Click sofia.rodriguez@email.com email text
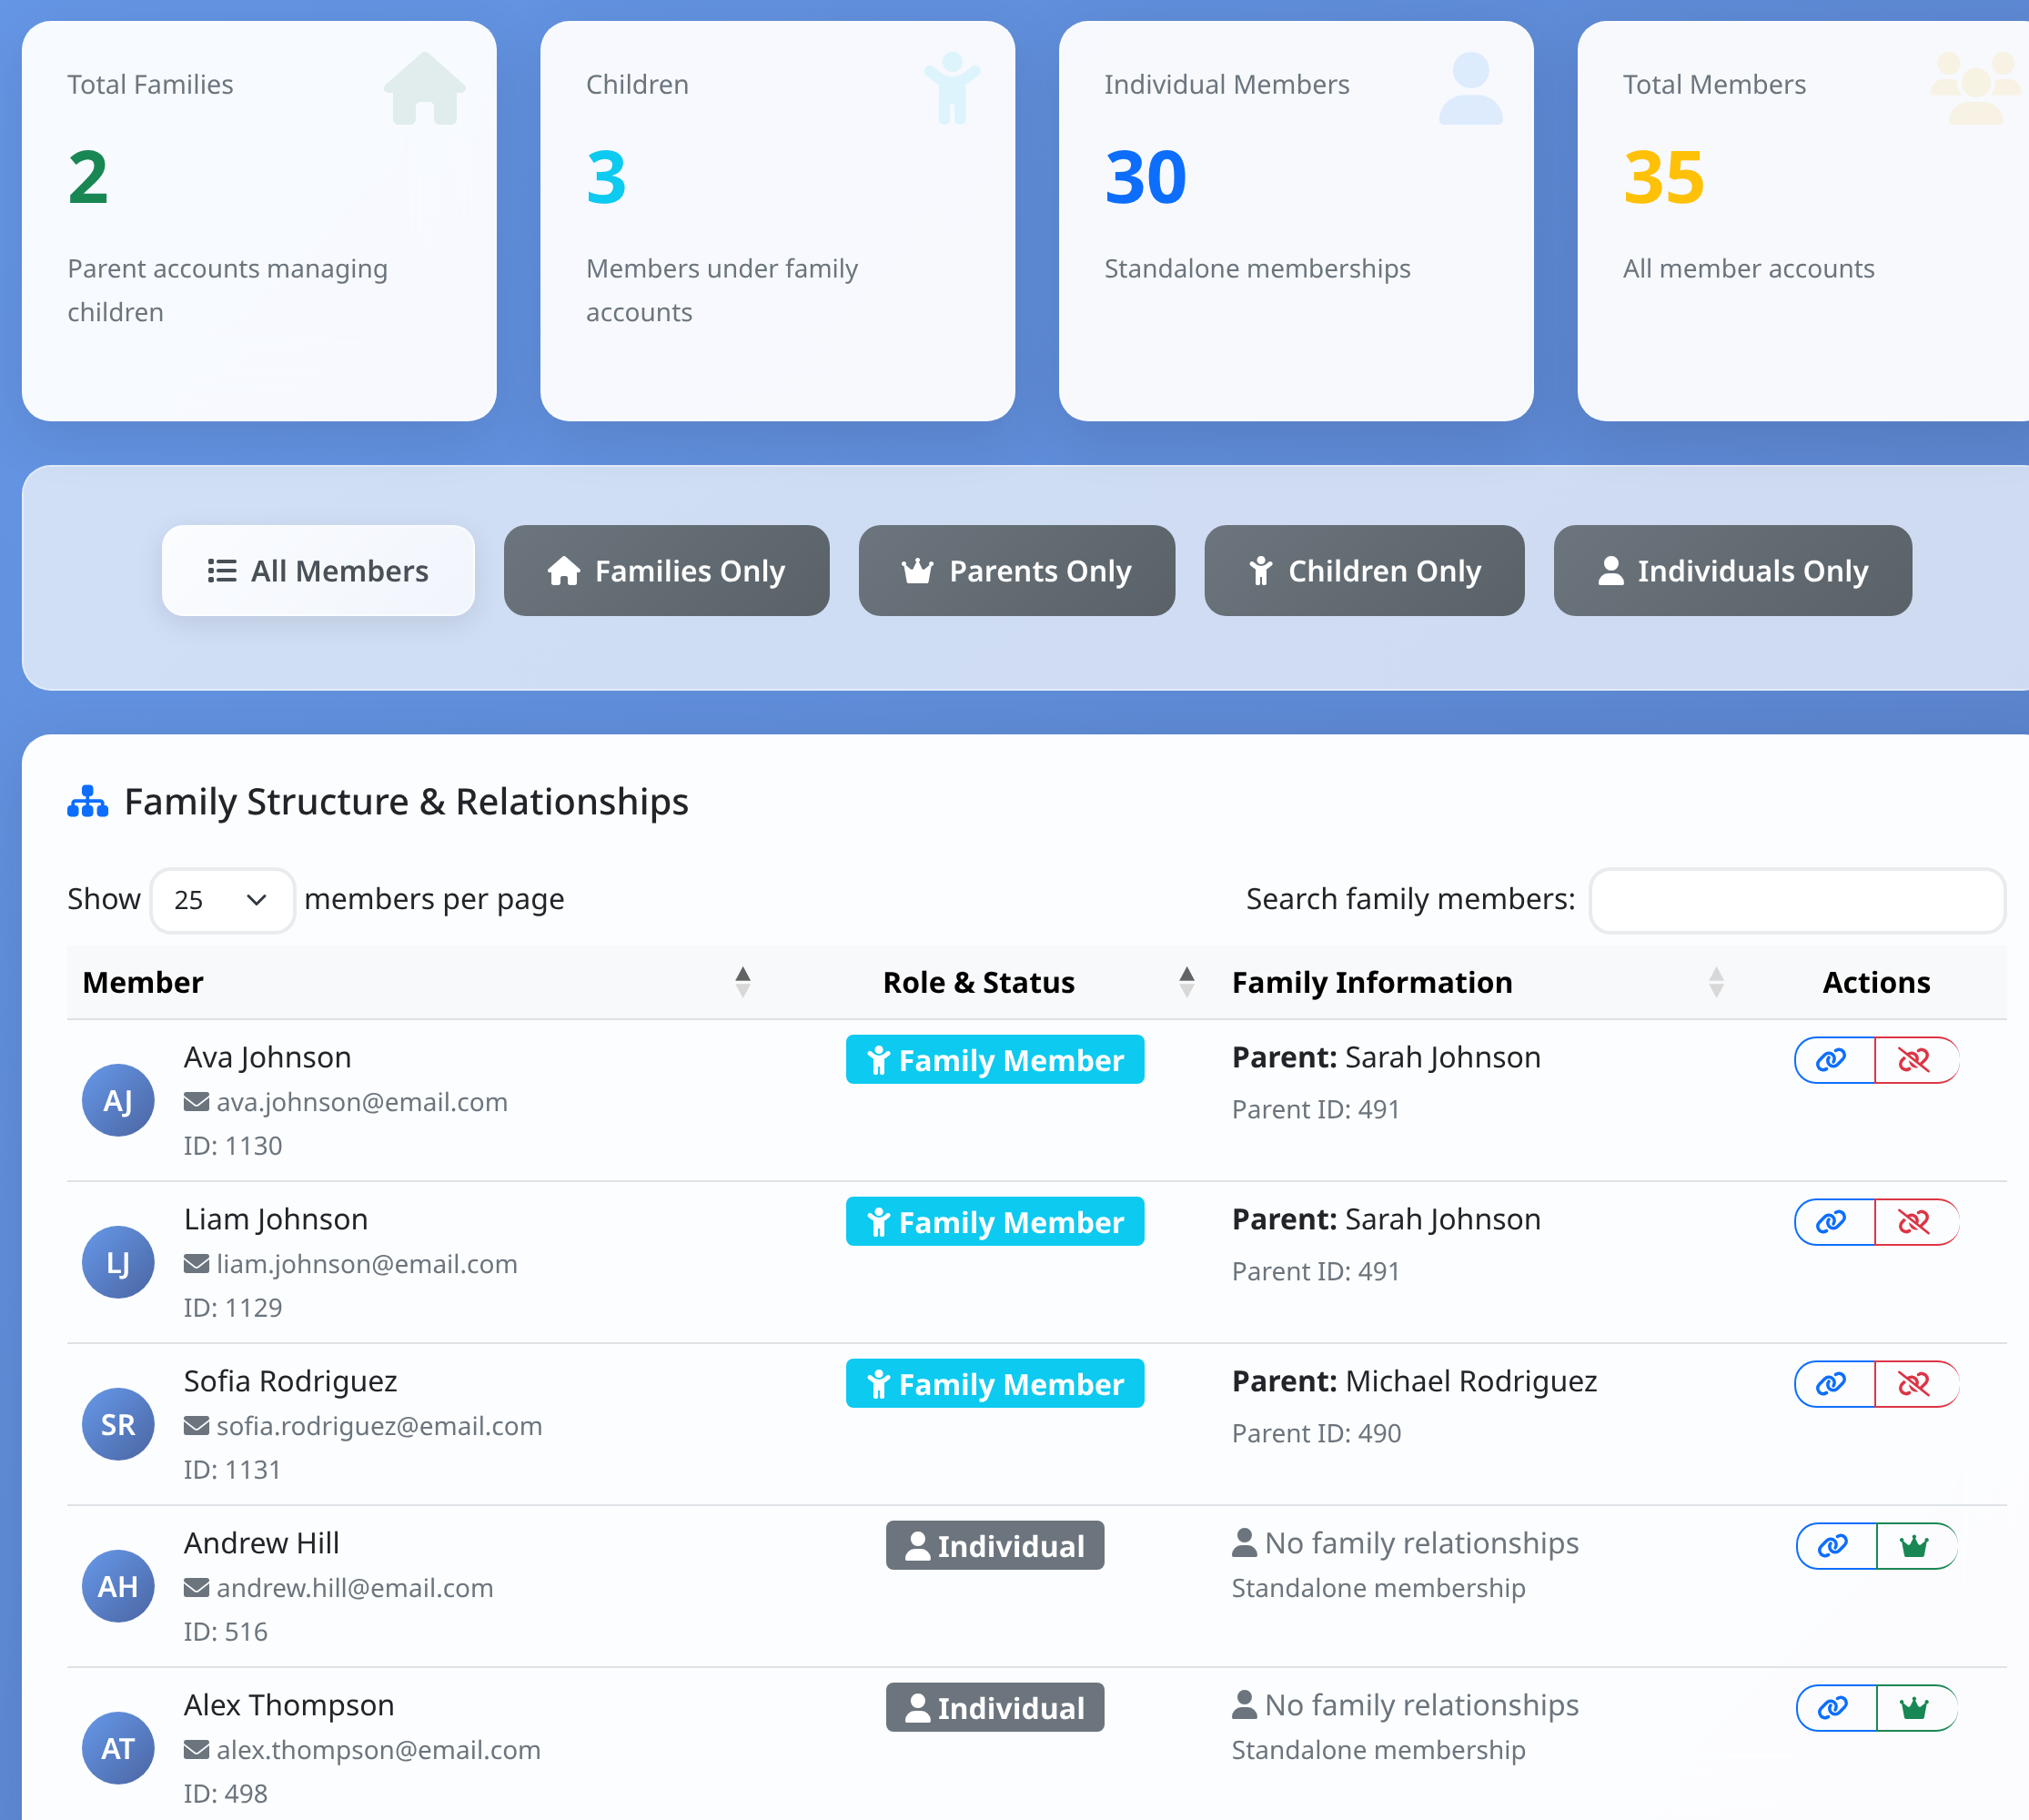 [379, 1426]
